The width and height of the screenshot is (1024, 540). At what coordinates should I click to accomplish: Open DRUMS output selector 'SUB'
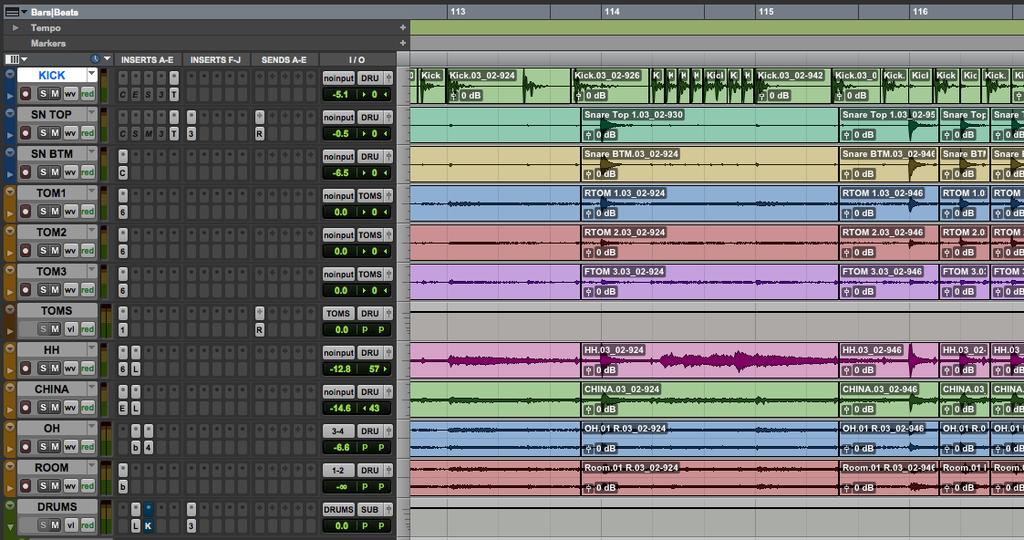[x=370, y=509]
